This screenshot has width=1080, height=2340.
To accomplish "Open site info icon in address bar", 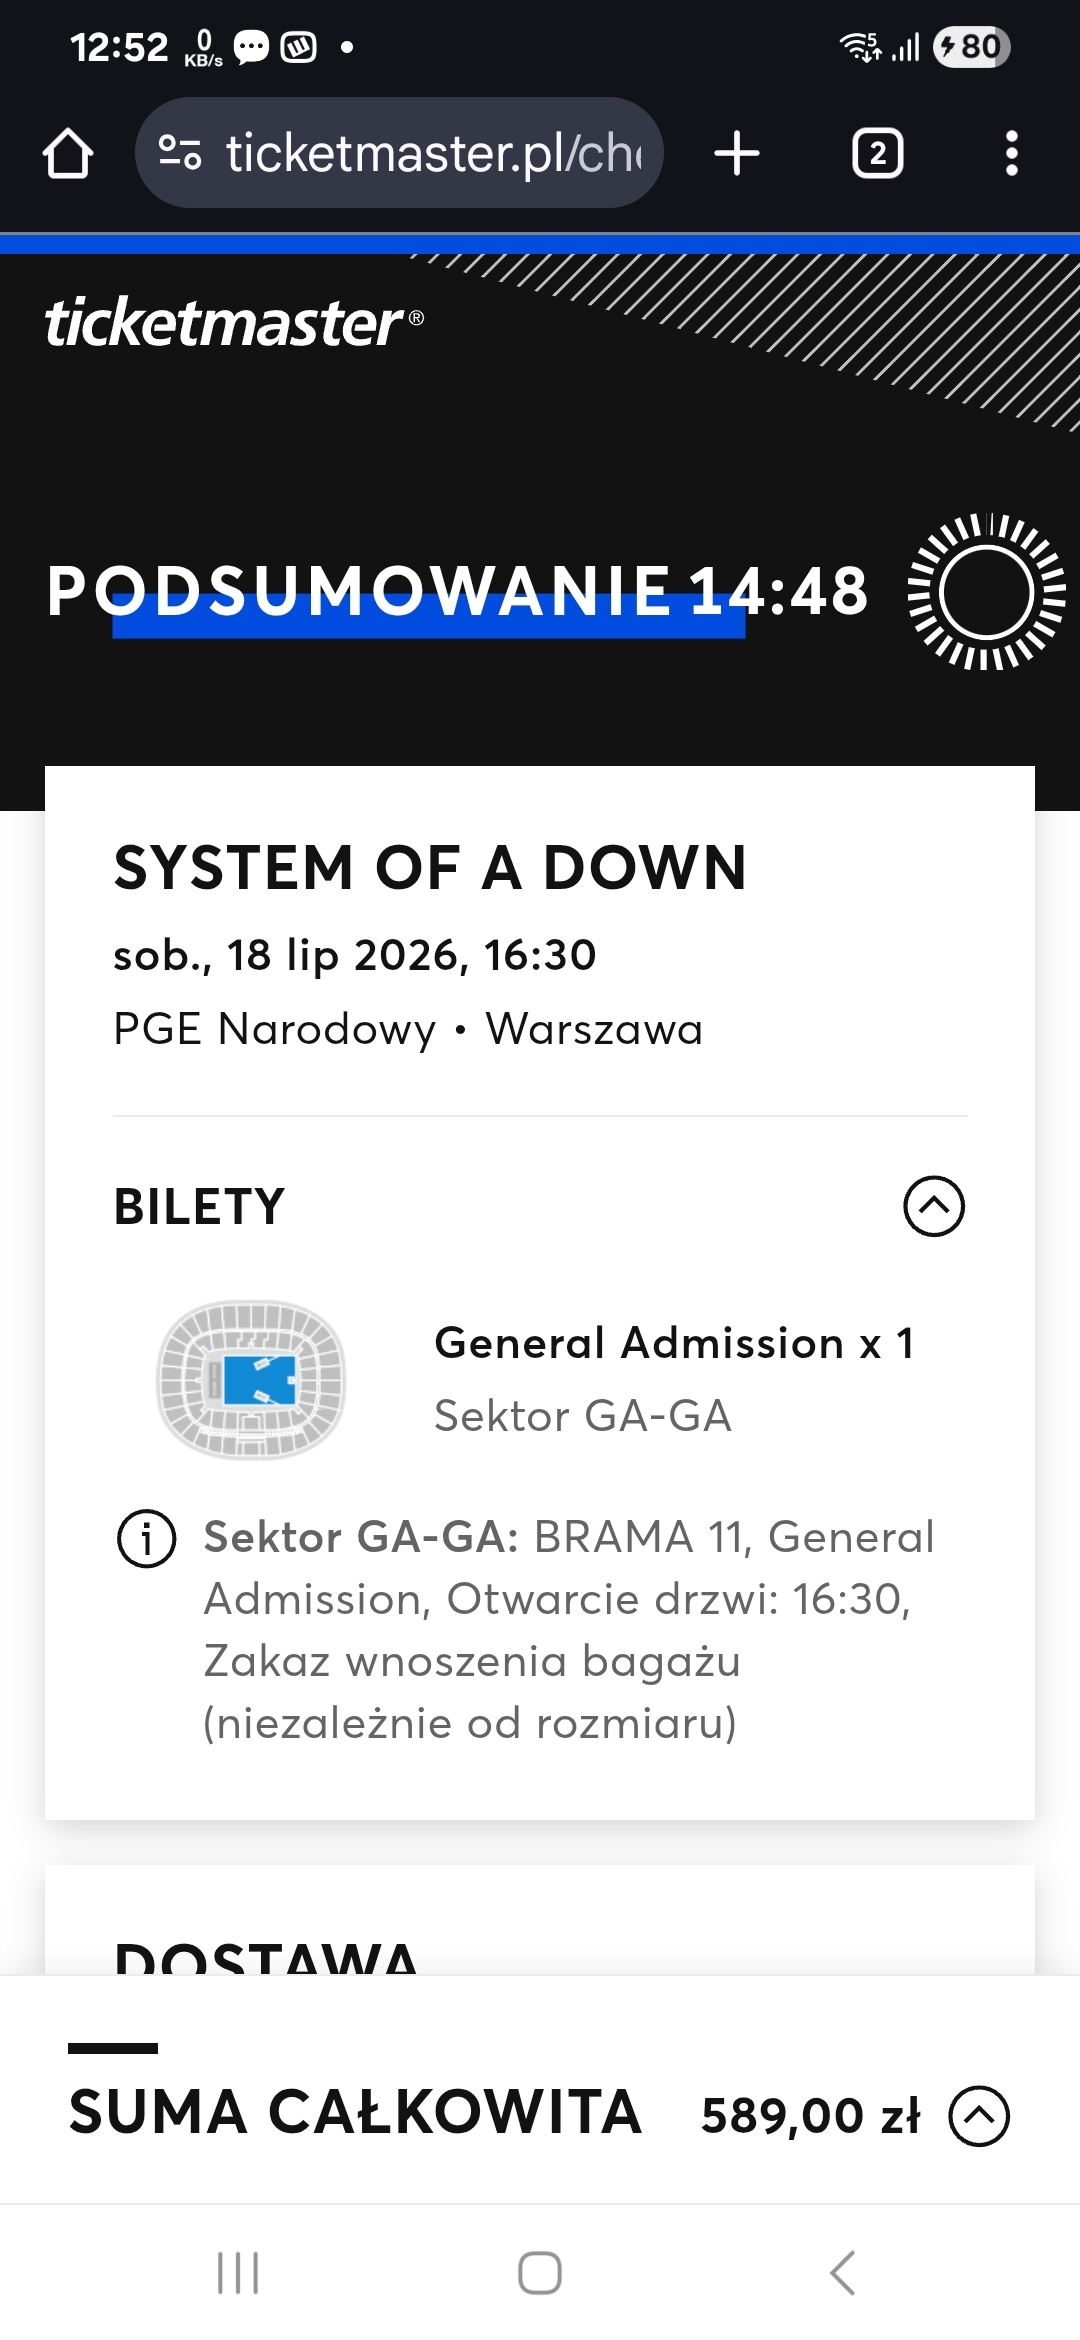I will [180, 153].
